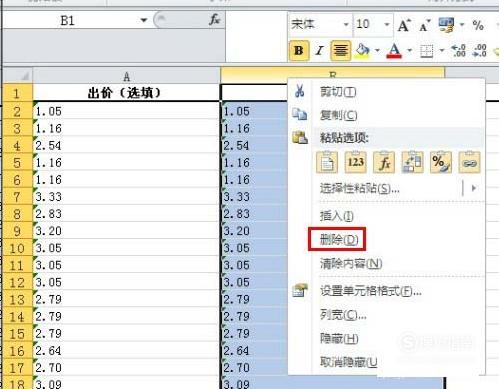This screenshot has width=499, height=389.
Task: Click the Insert Function fx button
Action: [214, 20]
